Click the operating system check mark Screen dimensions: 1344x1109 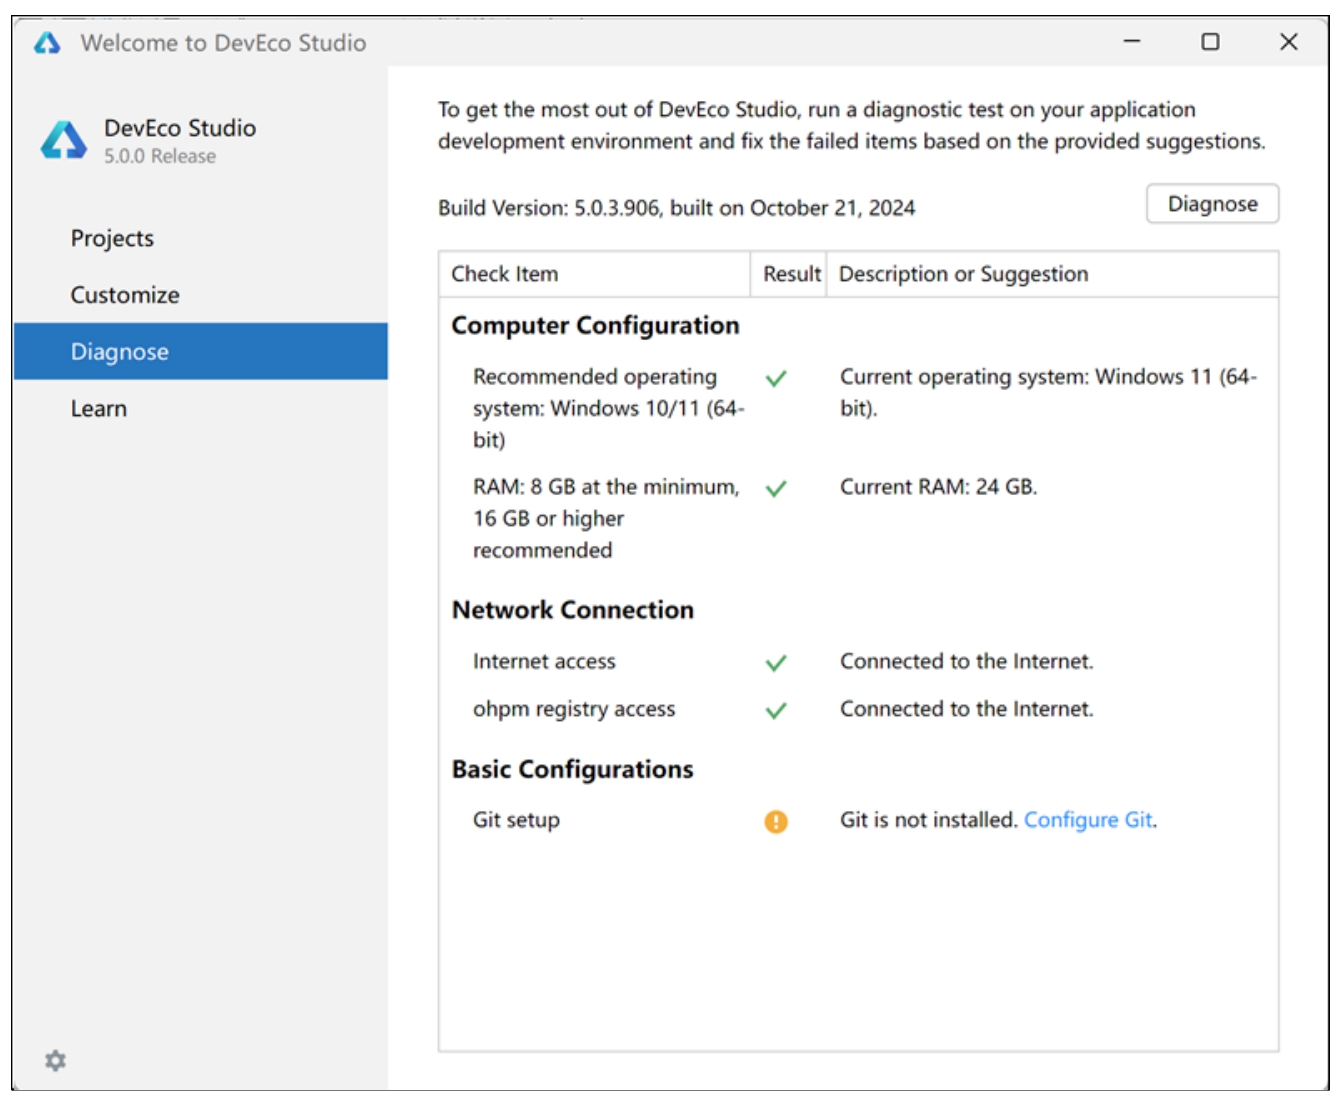(776, 378)
